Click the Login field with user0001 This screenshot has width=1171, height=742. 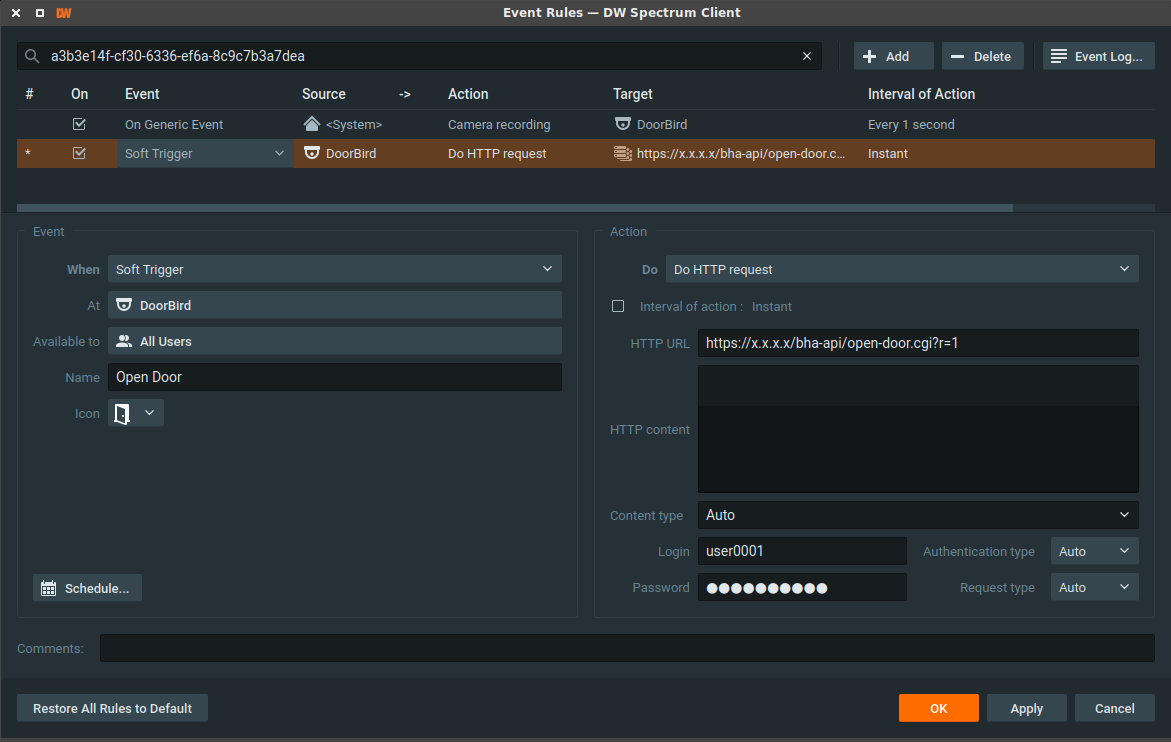pyautogui.click(x=802, y=551)
